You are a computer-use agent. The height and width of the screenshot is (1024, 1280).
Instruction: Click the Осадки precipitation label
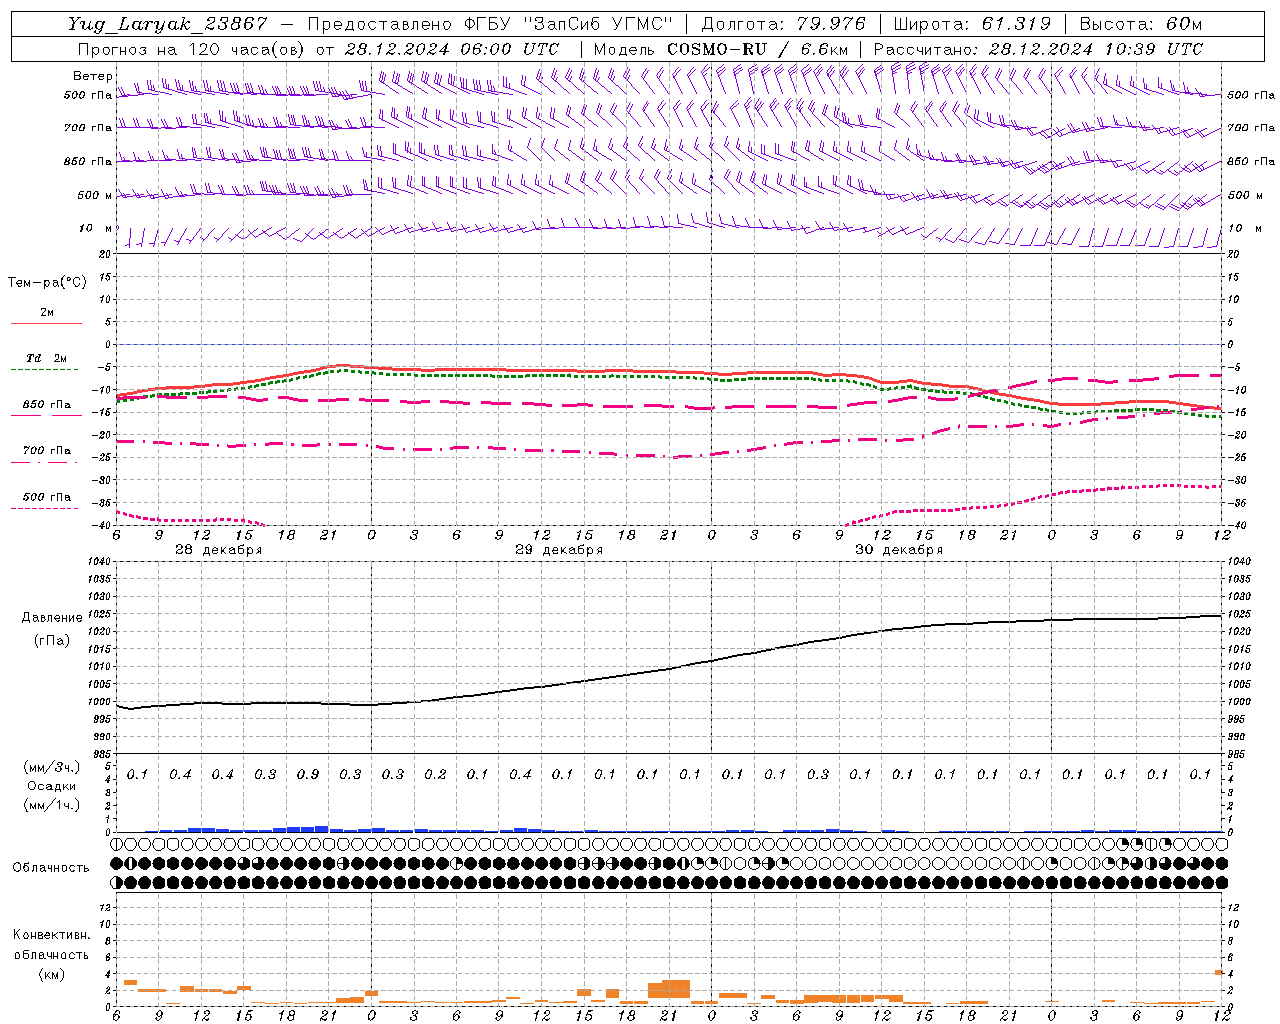52,786
